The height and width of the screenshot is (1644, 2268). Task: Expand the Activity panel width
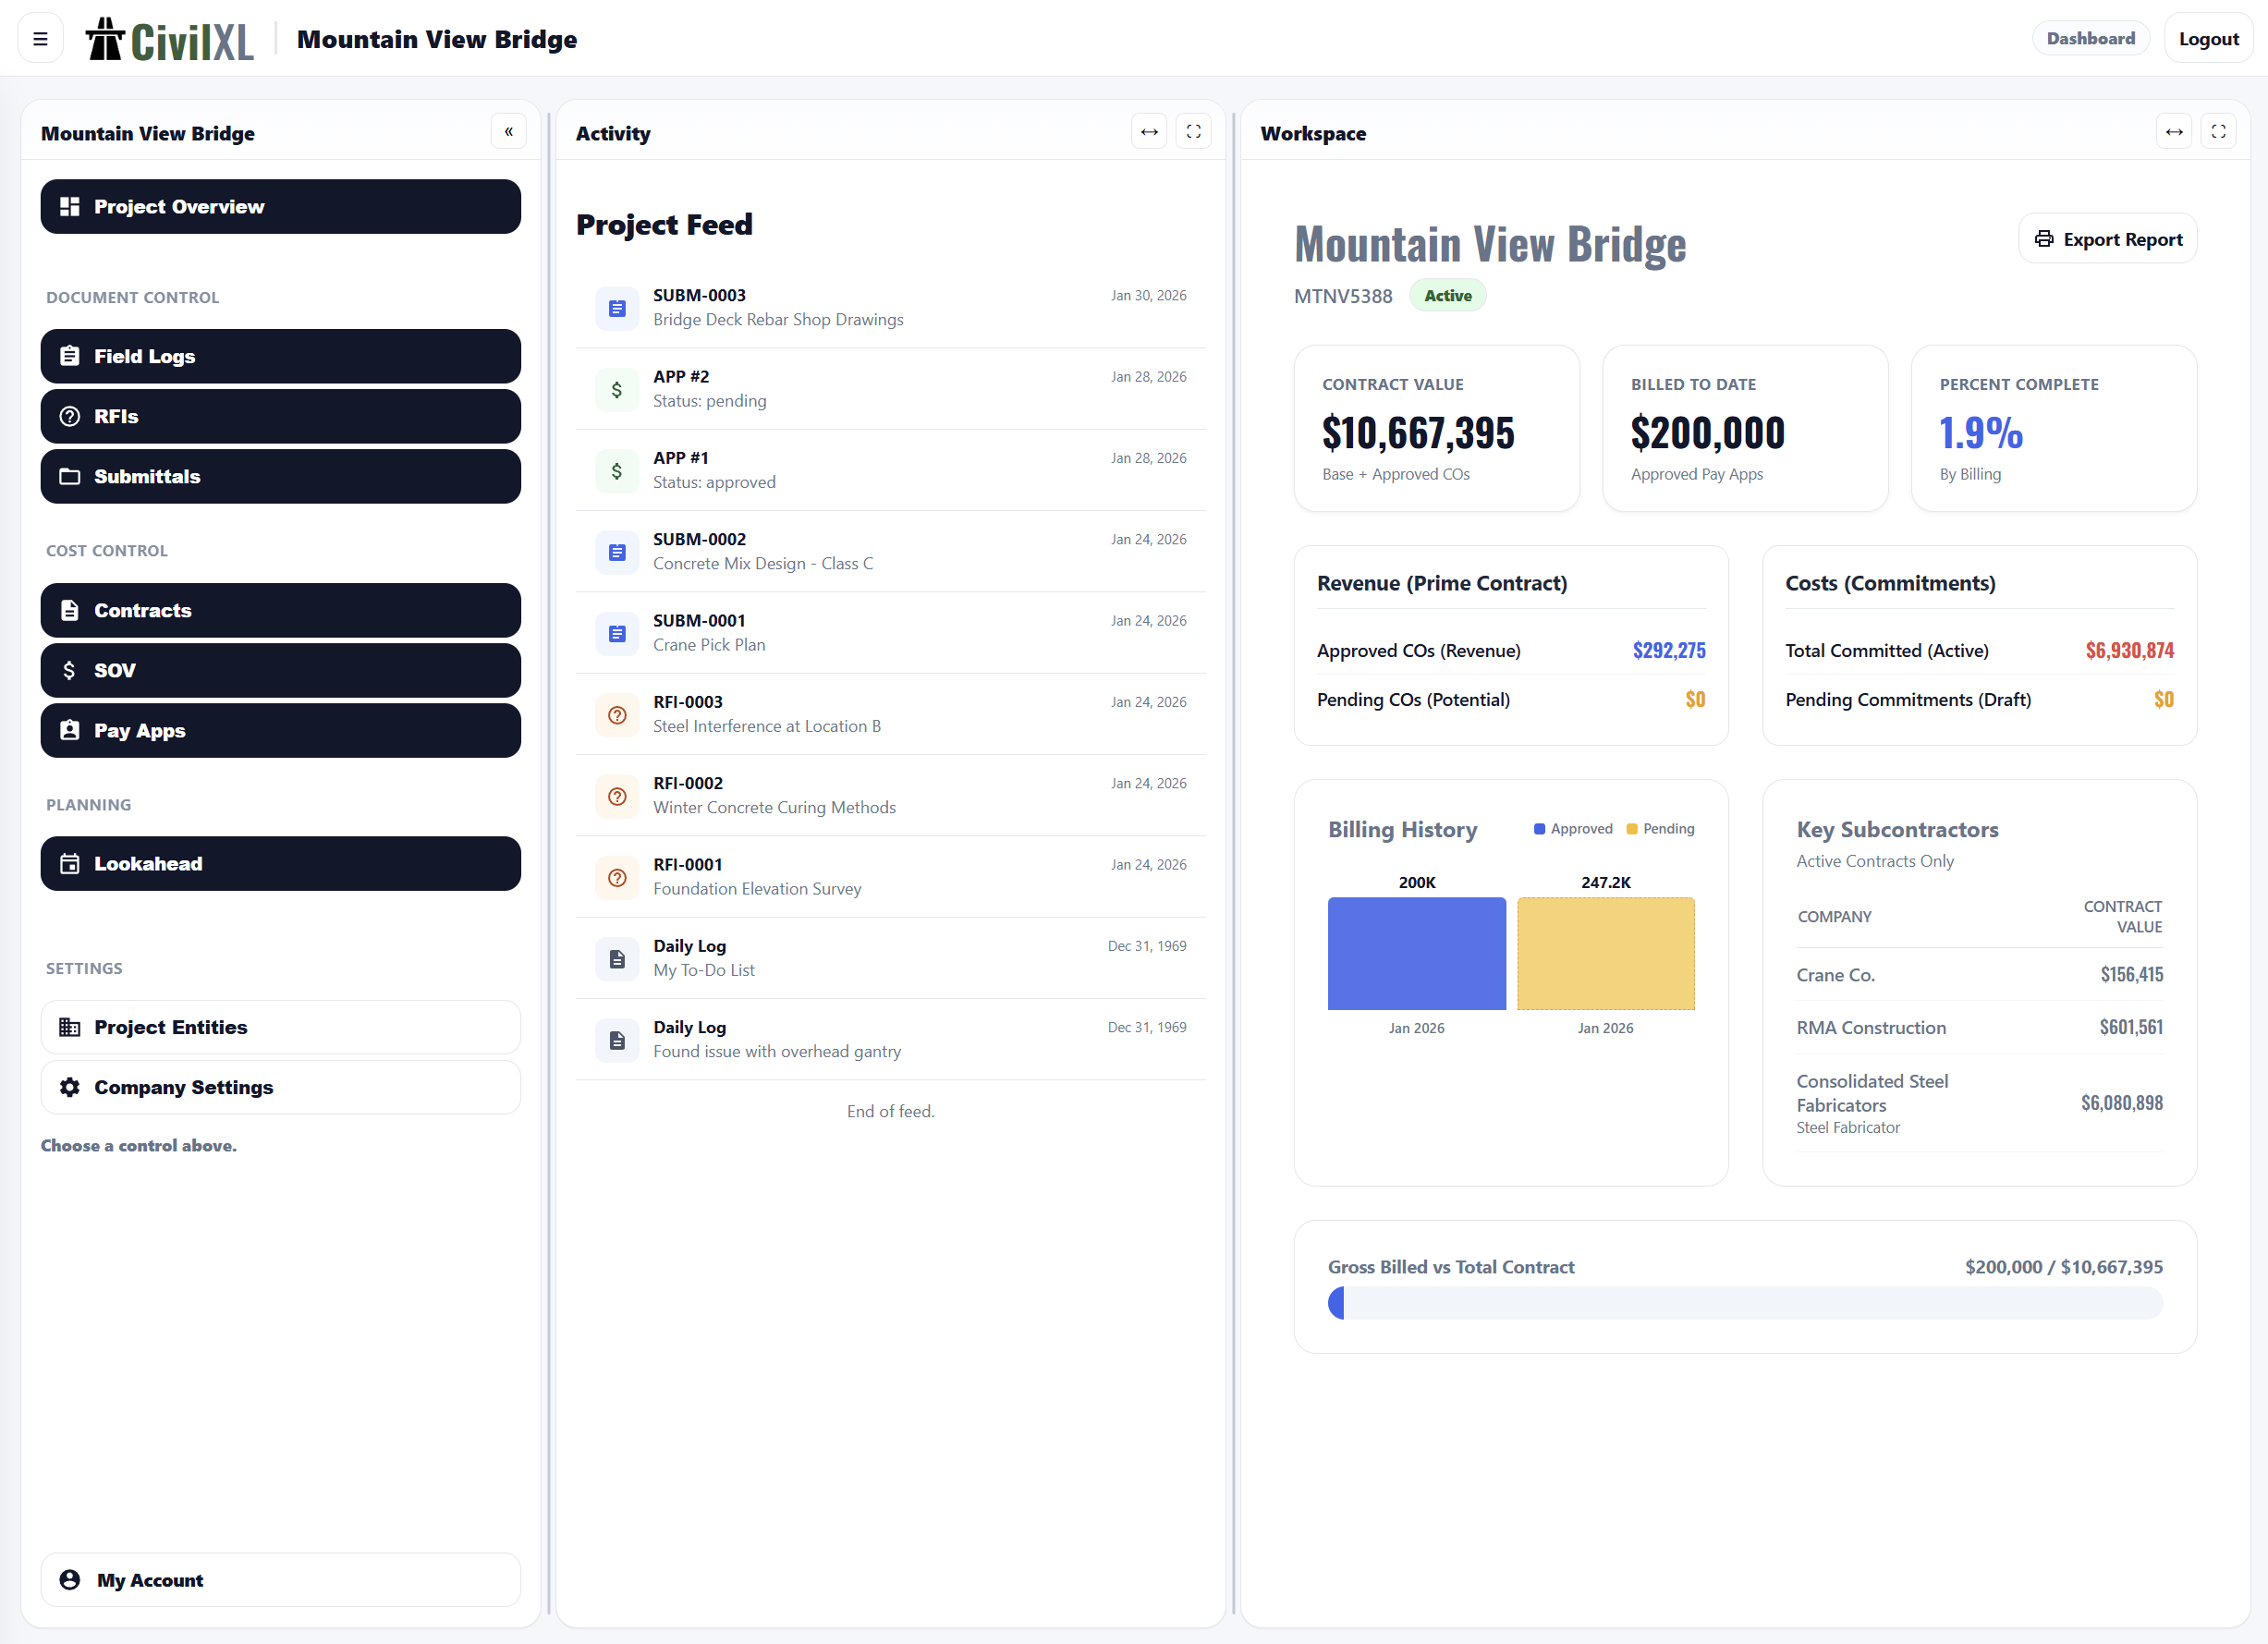click(x=1149, y=130)
